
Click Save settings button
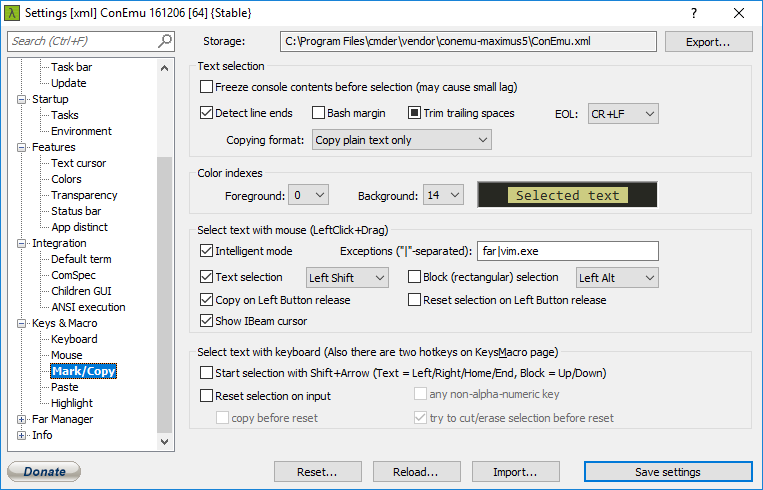[668, 472]
